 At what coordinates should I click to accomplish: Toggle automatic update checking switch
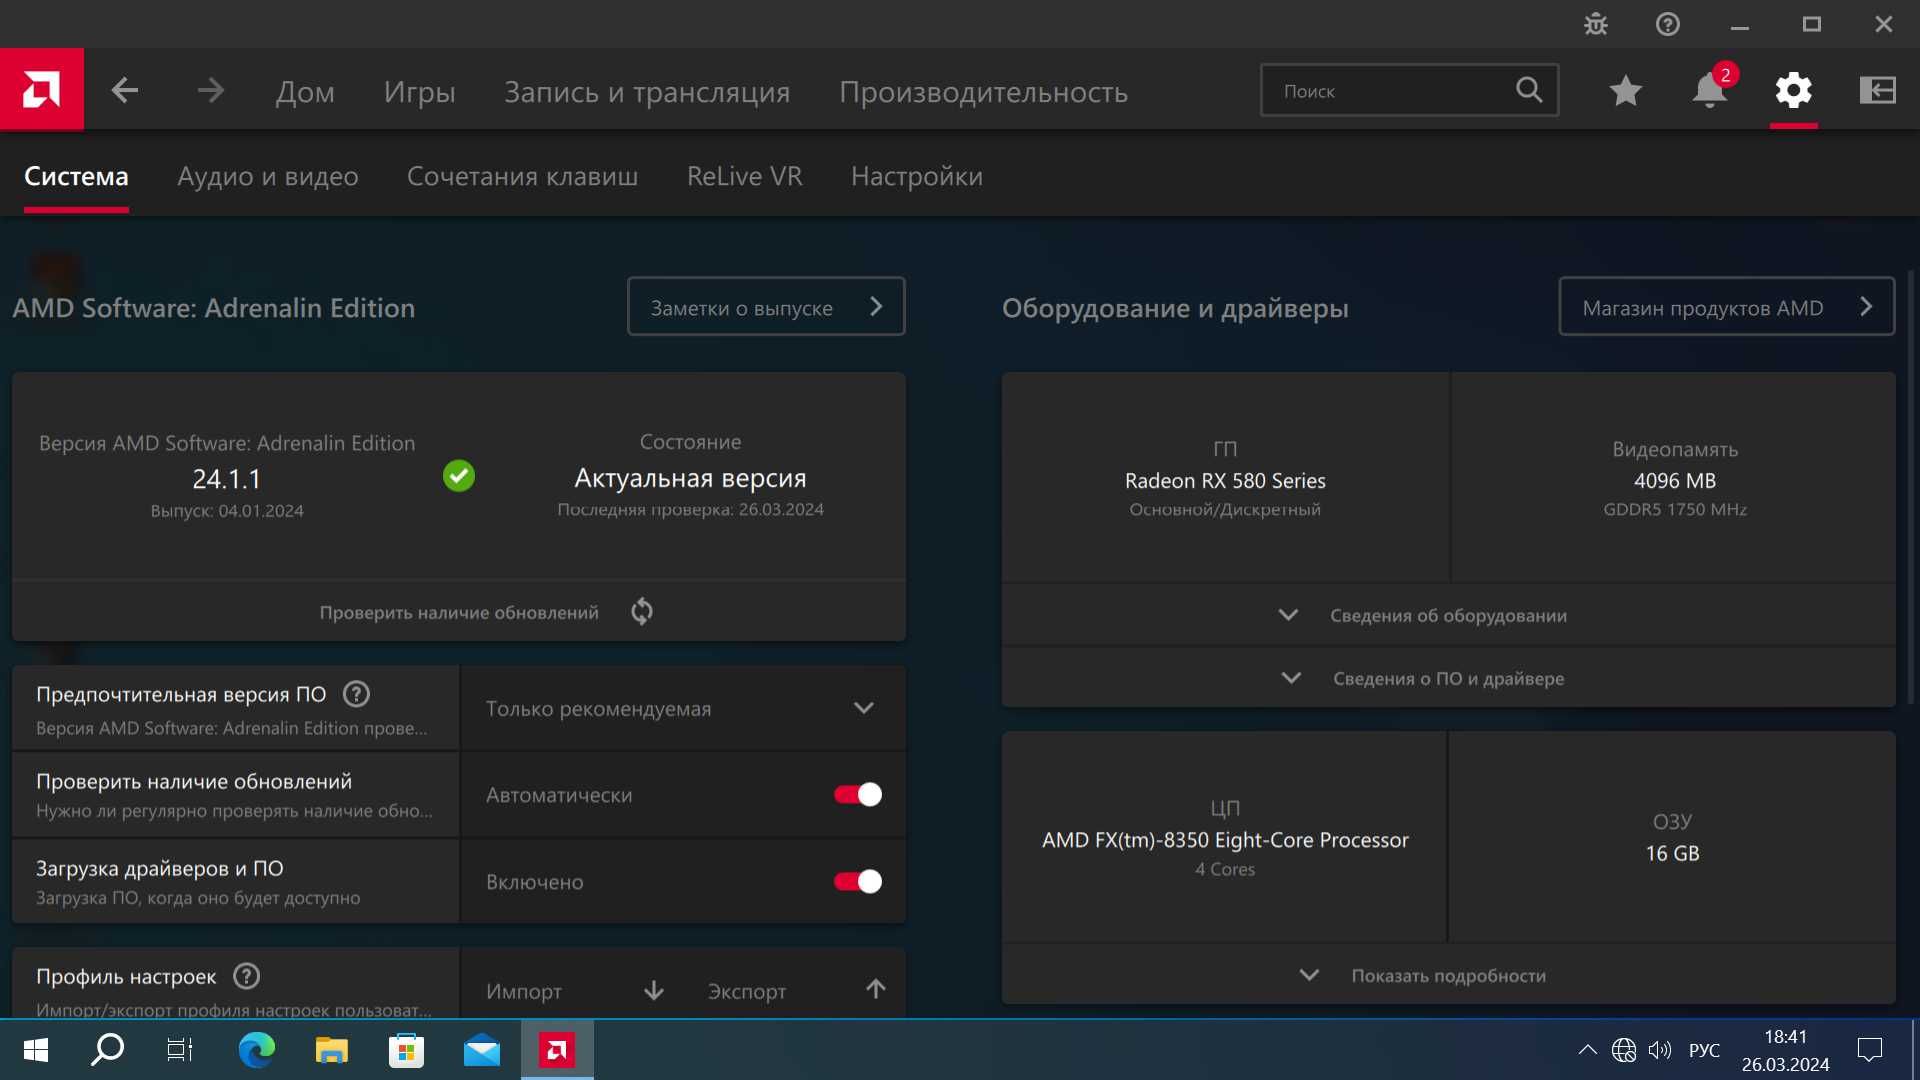858,794
